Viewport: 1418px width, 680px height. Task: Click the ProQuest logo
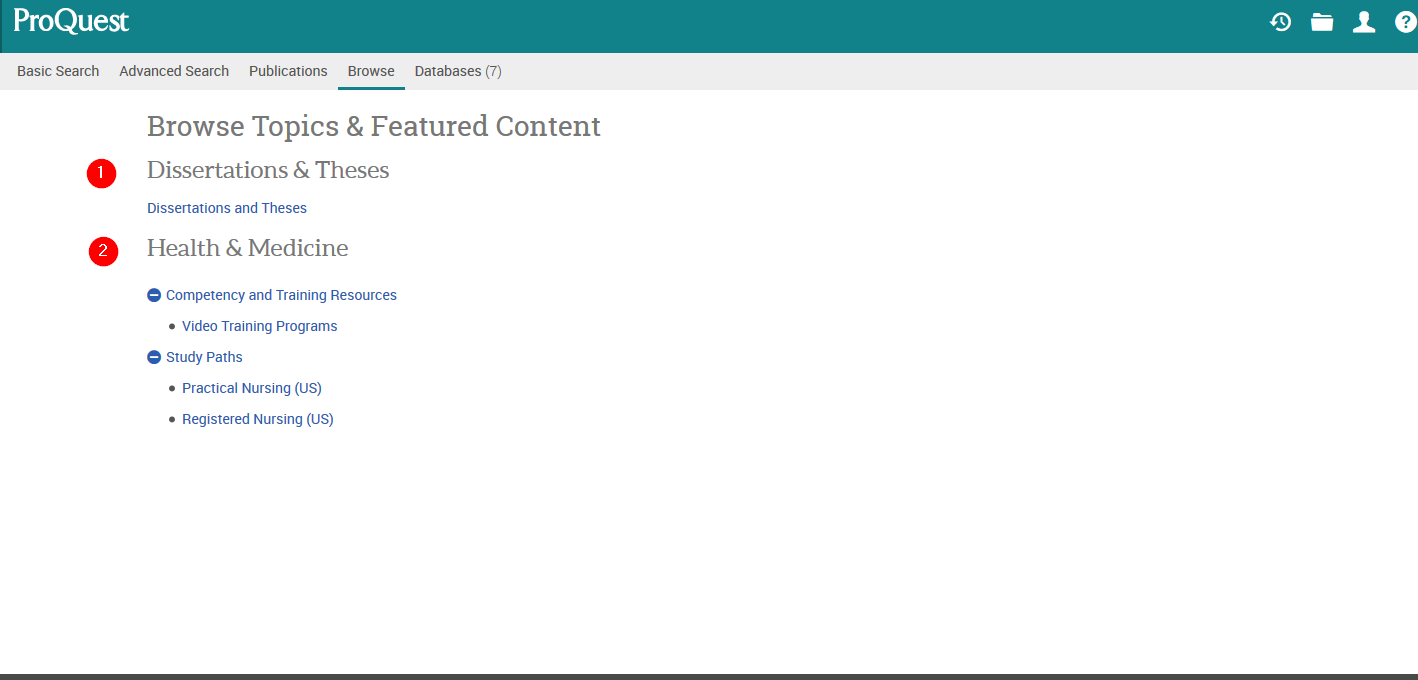(71, 22)
